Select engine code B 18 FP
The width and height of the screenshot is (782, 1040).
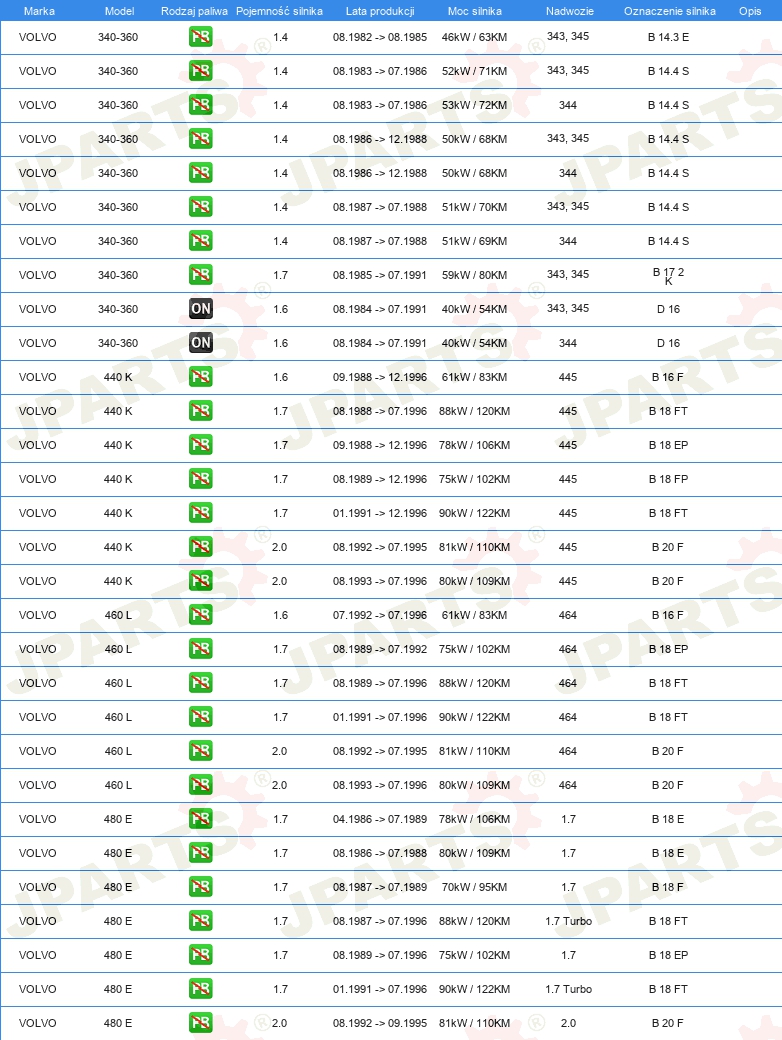[x=669, y=479]
